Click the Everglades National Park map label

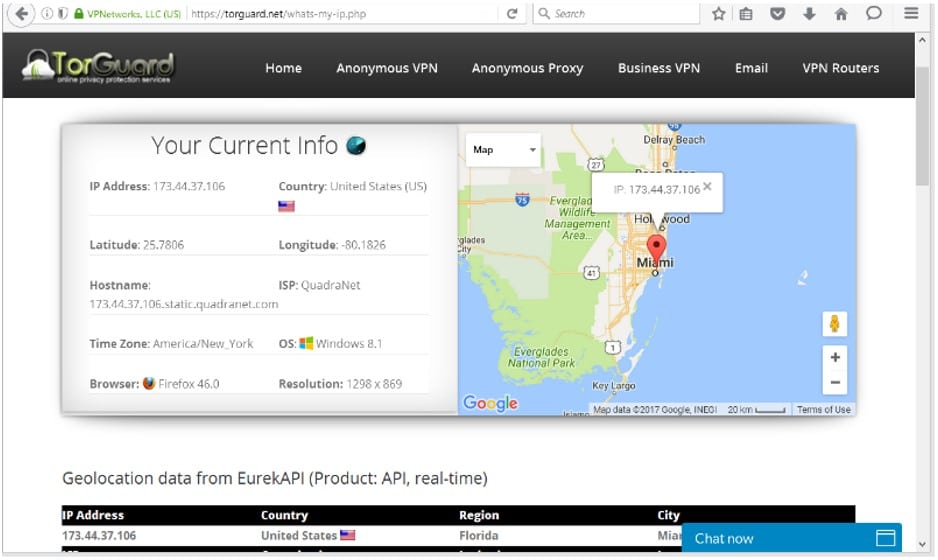541,357
